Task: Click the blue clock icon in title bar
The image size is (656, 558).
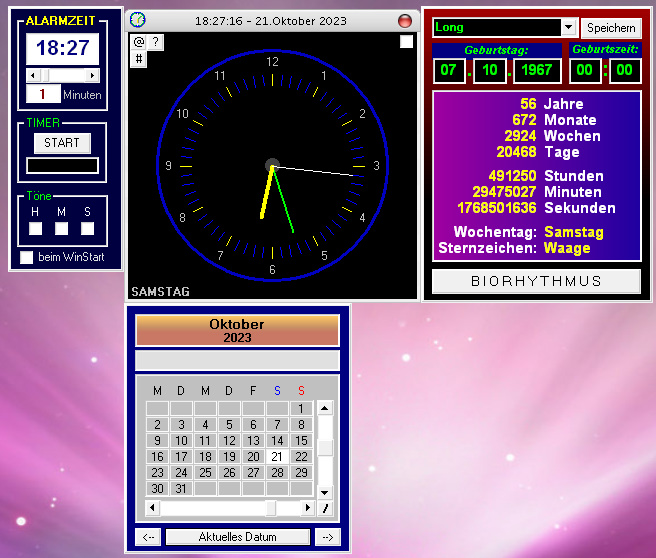Action: coord(137,20)
